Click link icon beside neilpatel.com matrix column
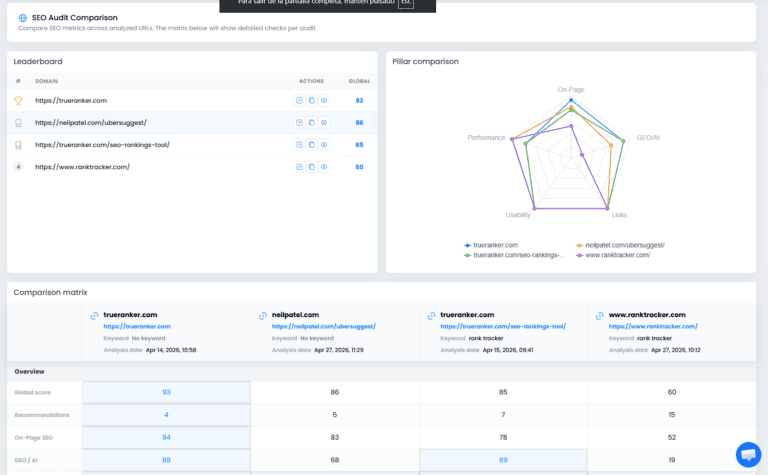This screenshot has height=475, width=768. point(263,316)
